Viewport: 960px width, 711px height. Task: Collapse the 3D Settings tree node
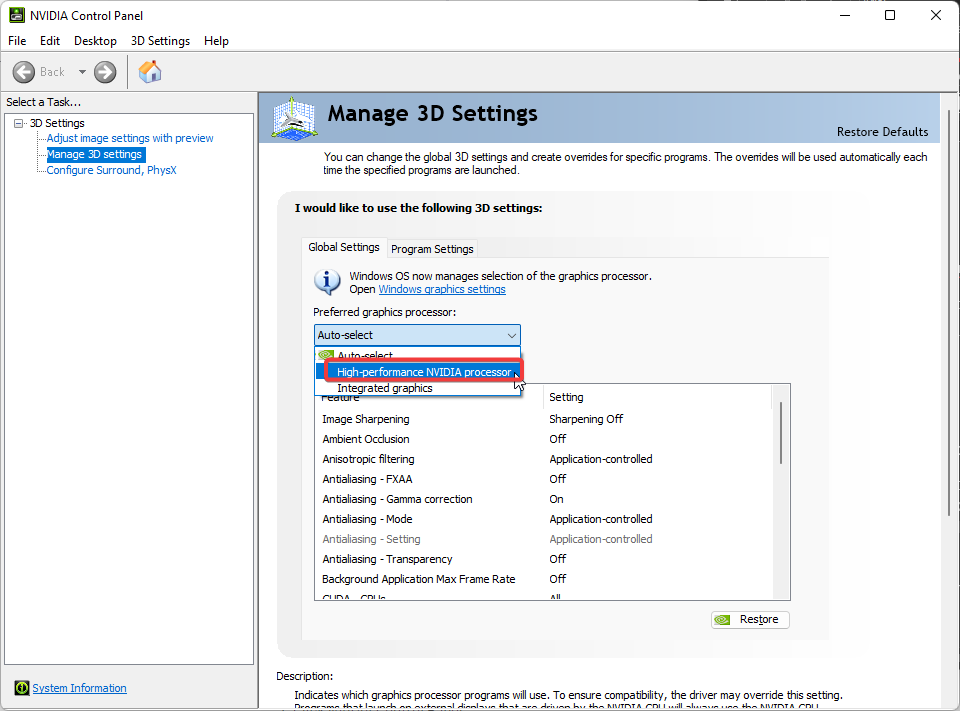[18, 123]
